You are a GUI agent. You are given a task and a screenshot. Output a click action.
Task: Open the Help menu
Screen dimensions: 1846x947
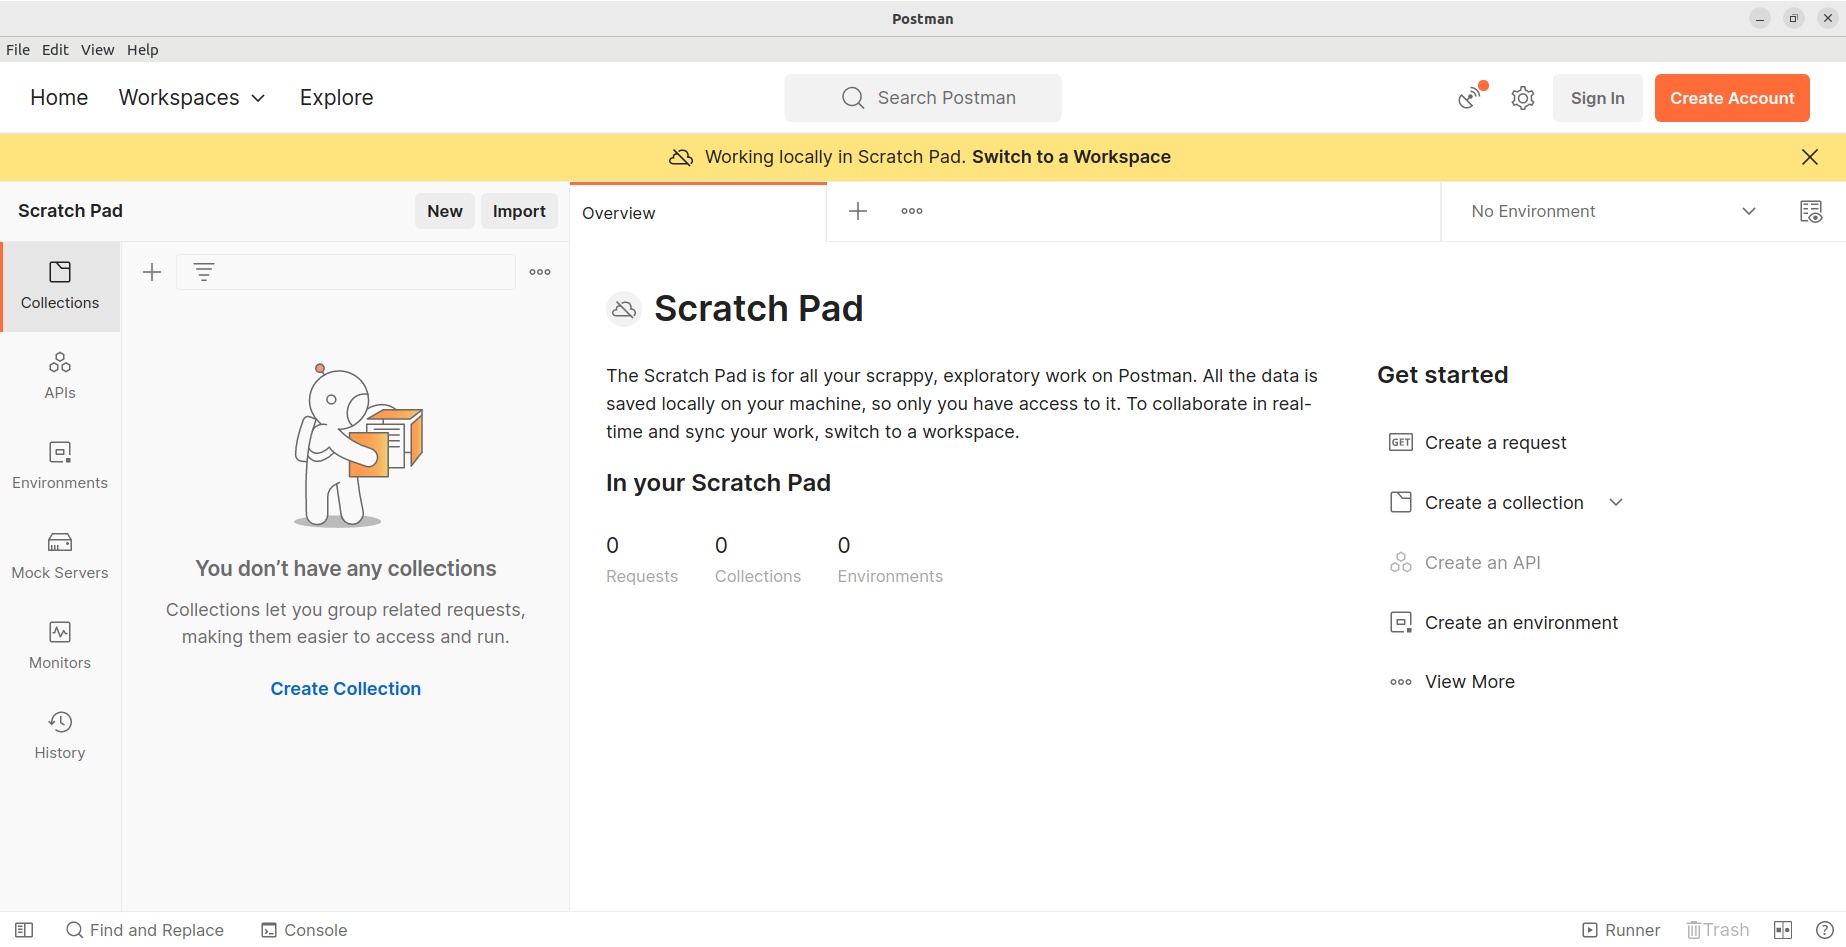click(142, 50)
